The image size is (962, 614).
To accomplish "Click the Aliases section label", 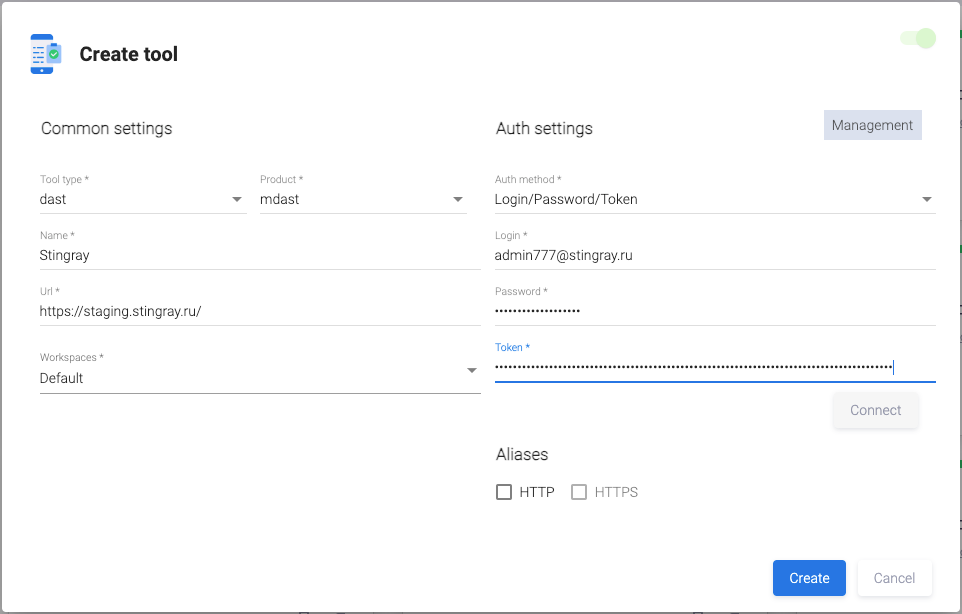I will point(522,454).
